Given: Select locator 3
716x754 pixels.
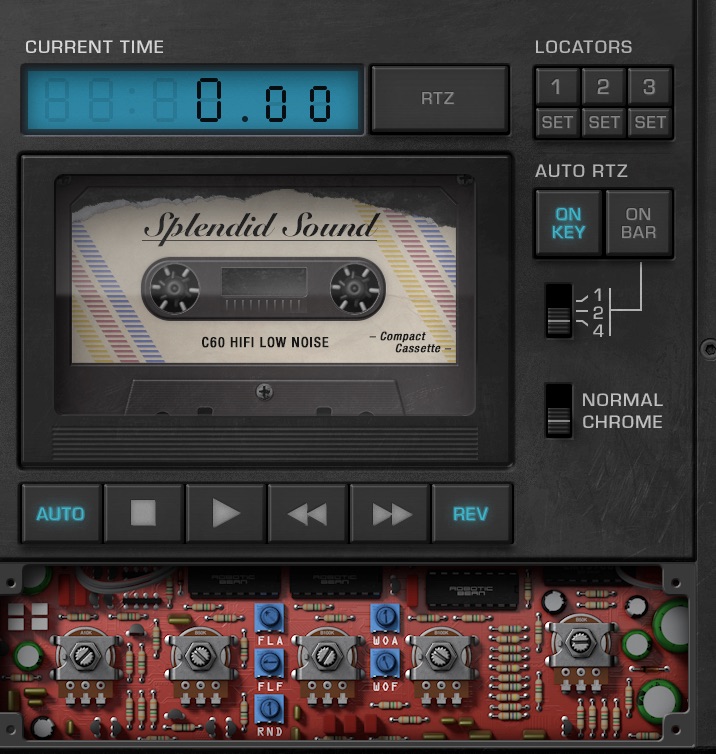Looking at the screenshot, I should click(x=649, y=88).
